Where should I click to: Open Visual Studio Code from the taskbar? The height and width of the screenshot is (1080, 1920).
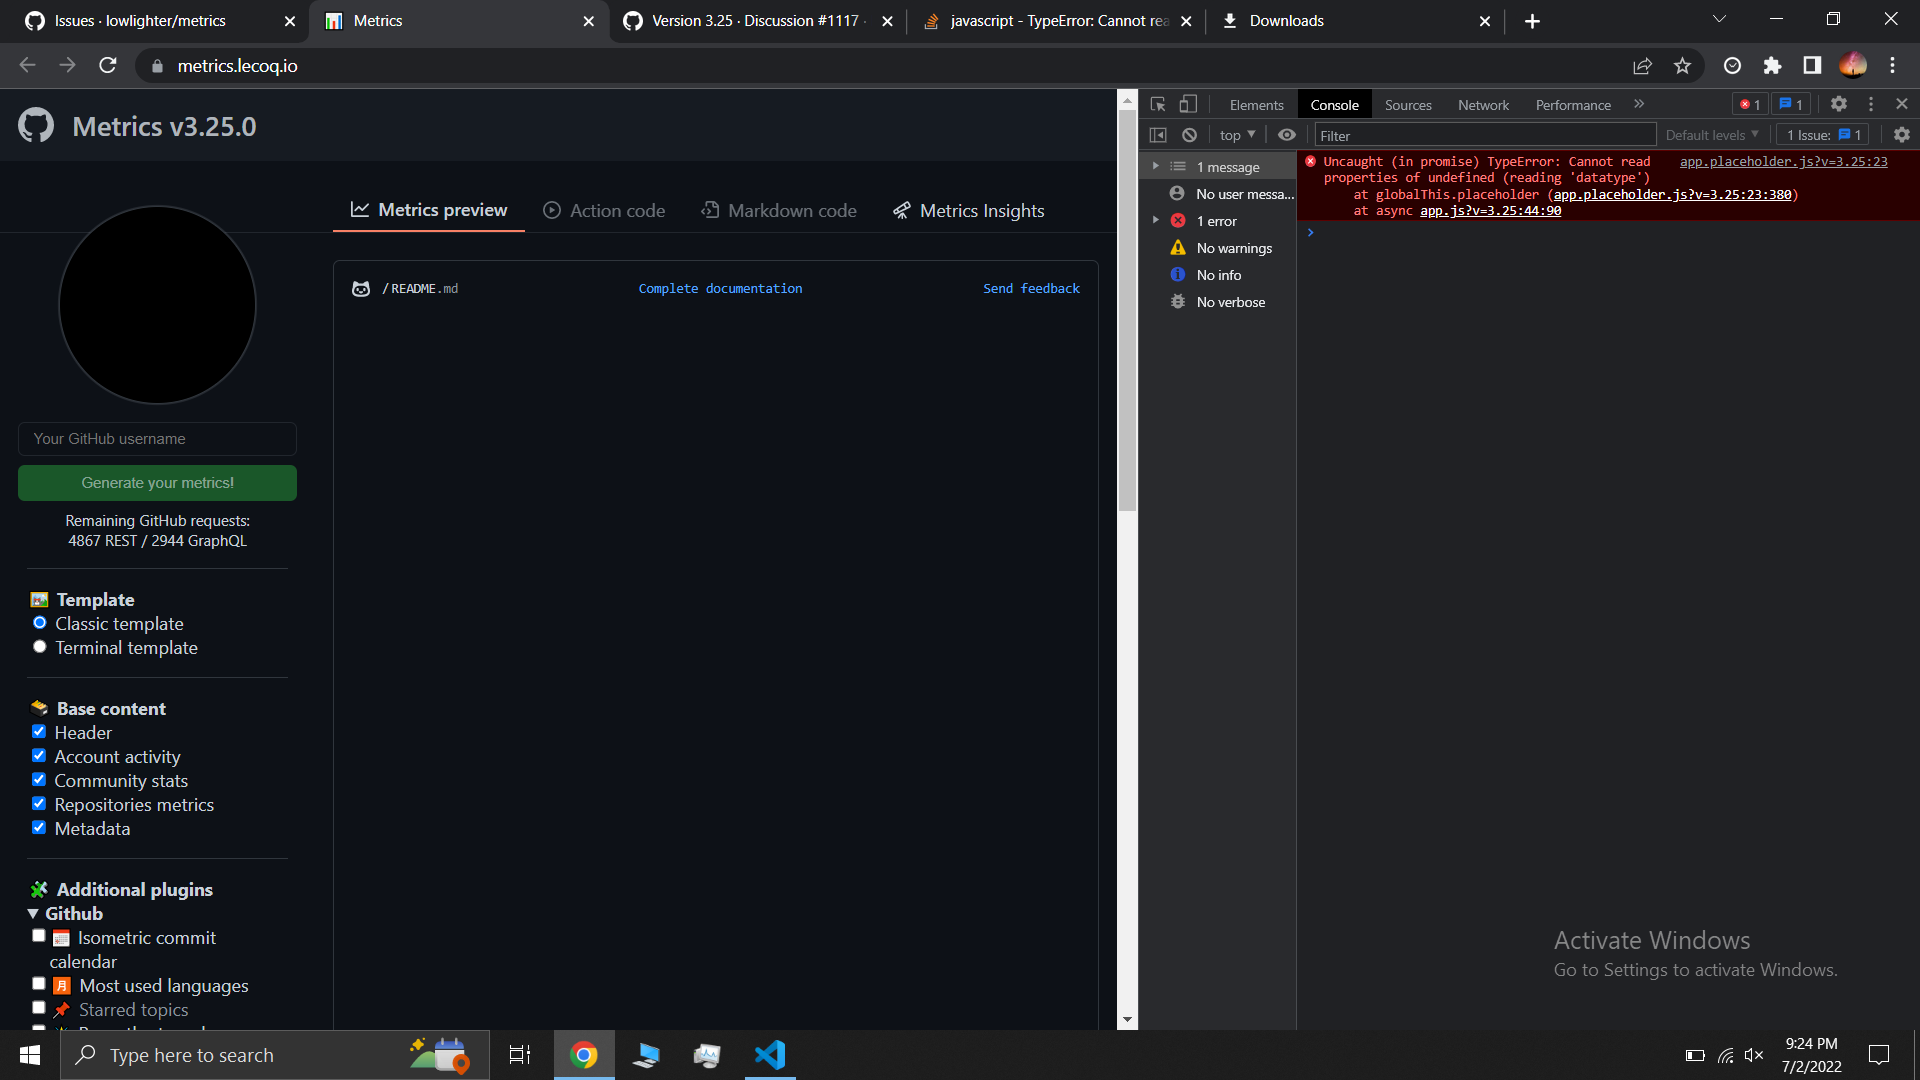point(770,1055)
